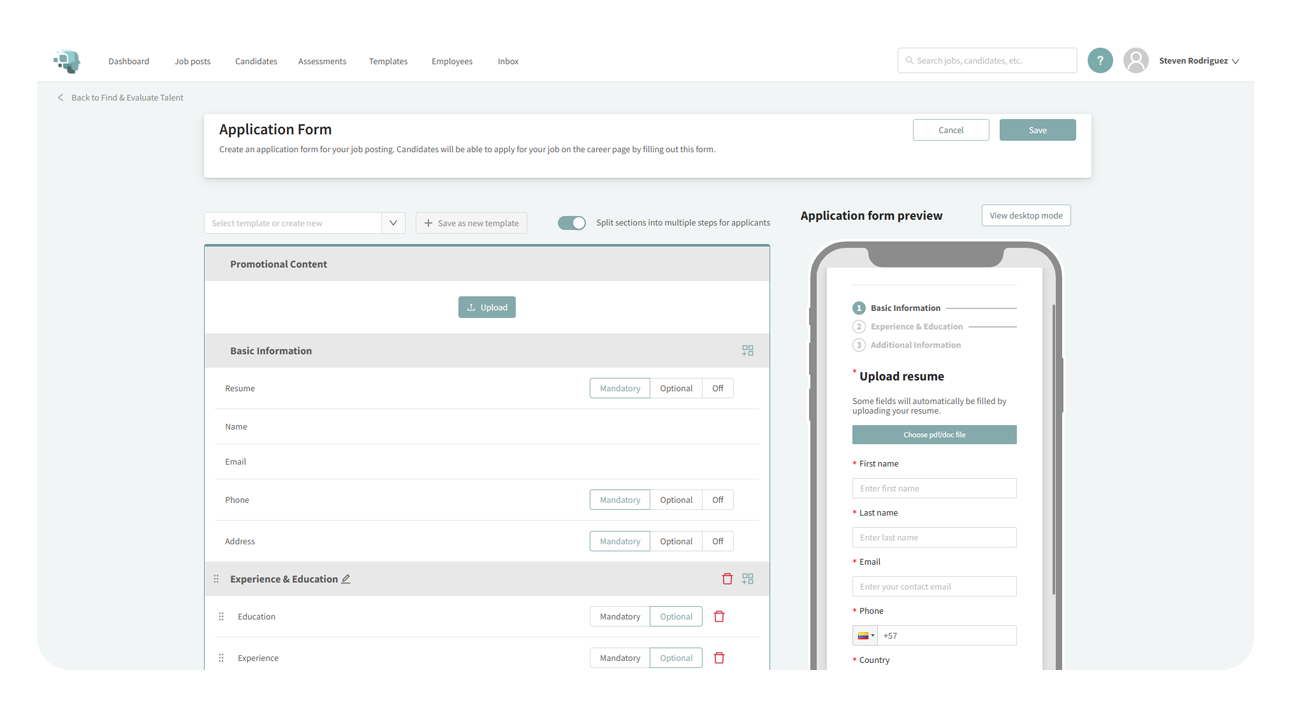Viewport: 1297px width, 725px height.
Task: Click the pencil icon to rename Experience & Education
Action: [346, 579]
